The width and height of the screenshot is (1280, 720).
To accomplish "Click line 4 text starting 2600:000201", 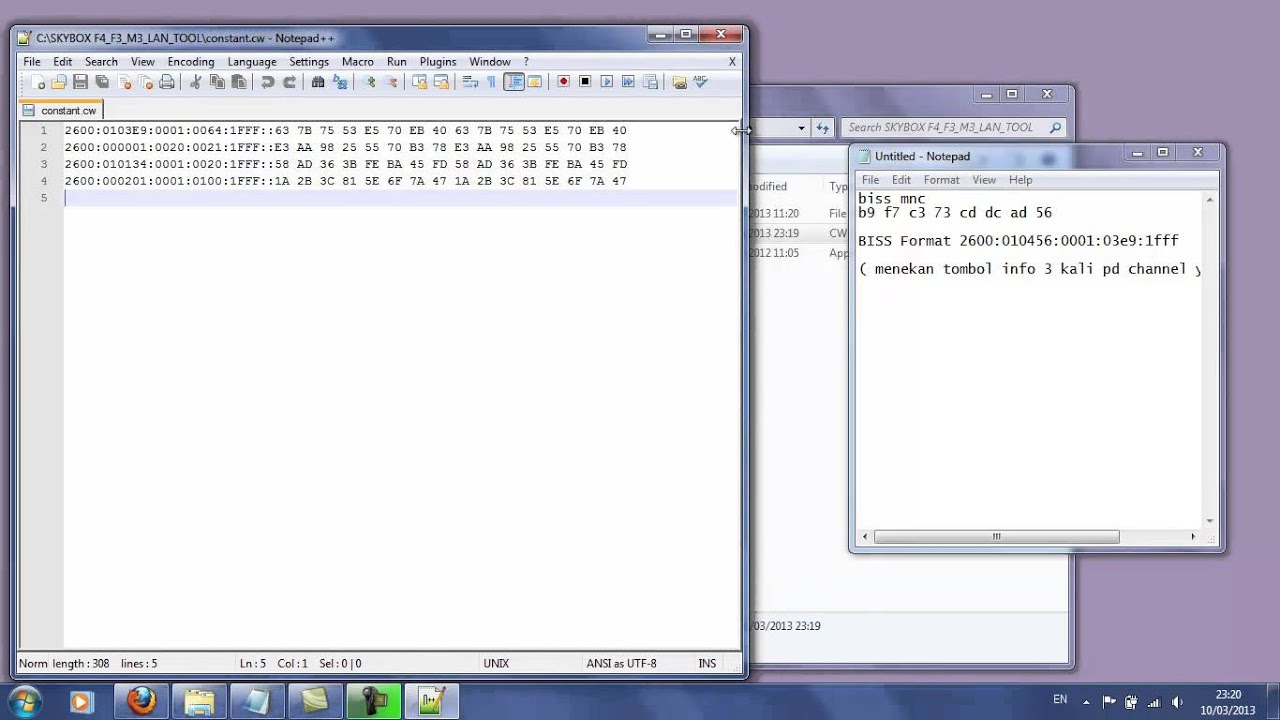I will [346, 181].
